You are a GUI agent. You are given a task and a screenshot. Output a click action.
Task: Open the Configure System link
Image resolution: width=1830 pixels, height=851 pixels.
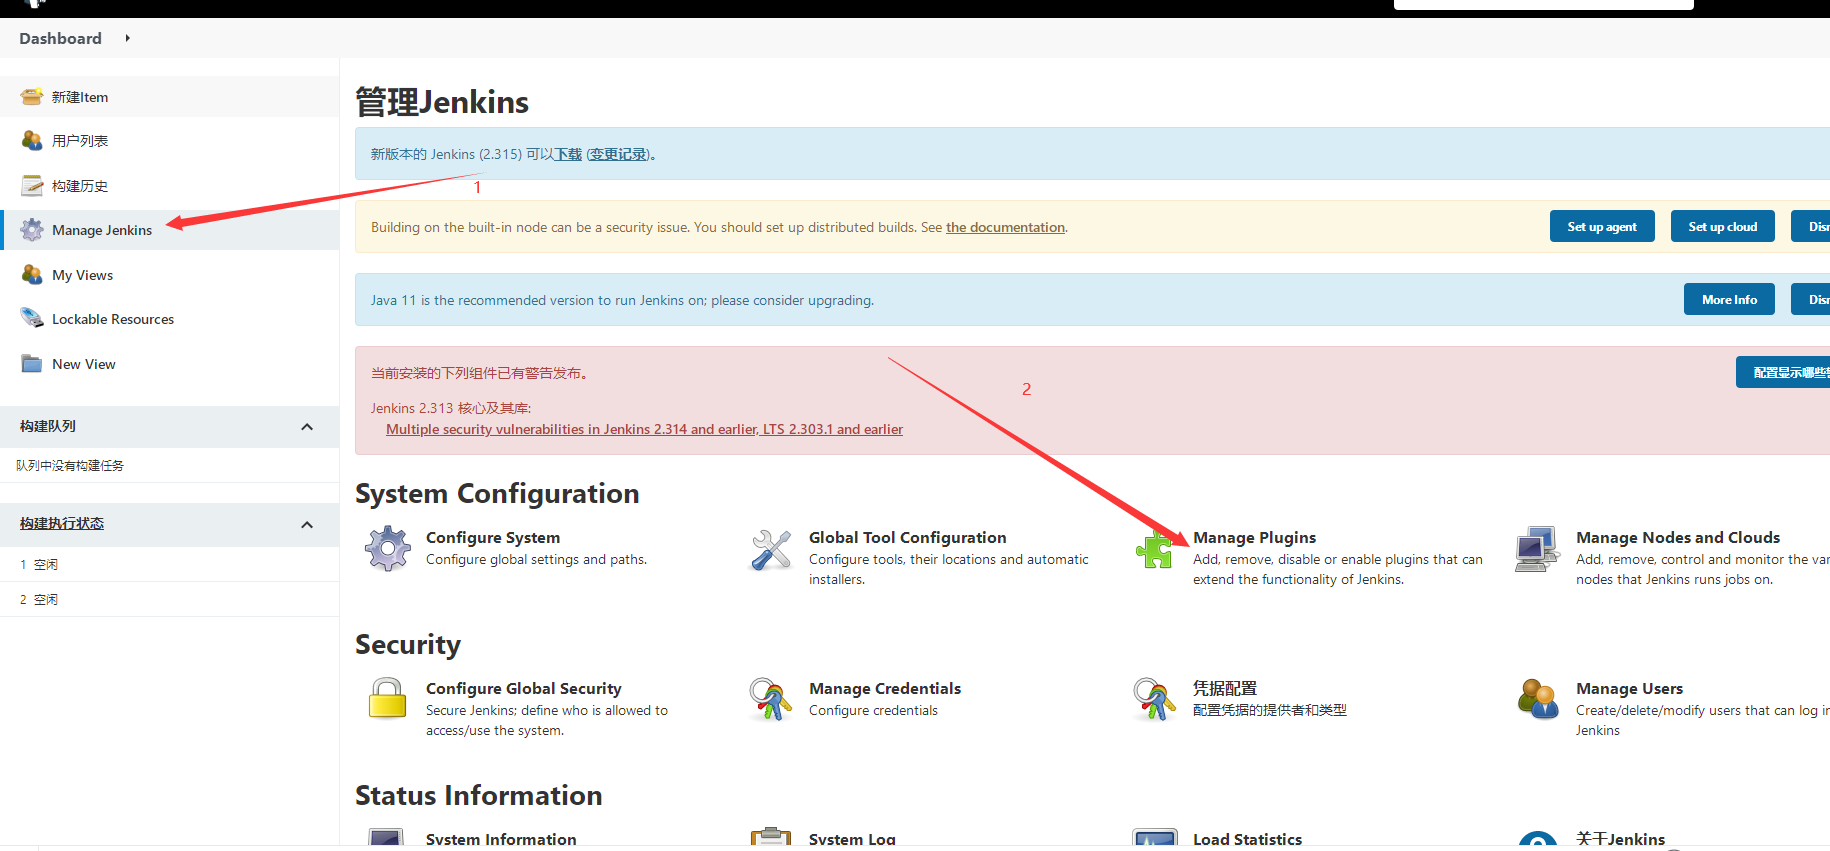click(493, 537)
